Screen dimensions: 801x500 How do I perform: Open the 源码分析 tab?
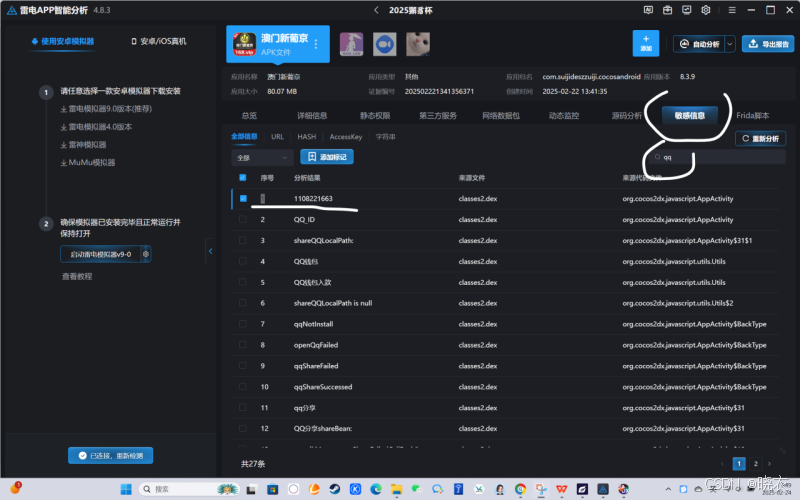tap(627, 115)
